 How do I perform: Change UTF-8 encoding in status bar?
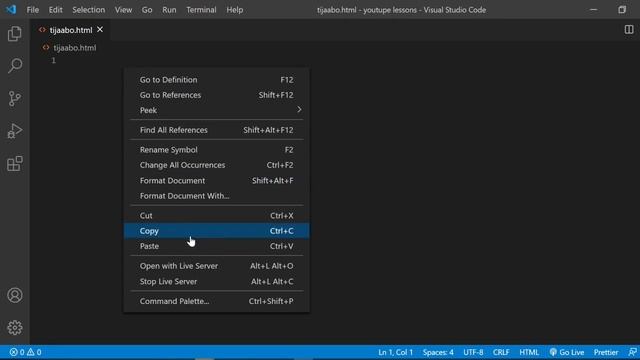pos(473,352)
